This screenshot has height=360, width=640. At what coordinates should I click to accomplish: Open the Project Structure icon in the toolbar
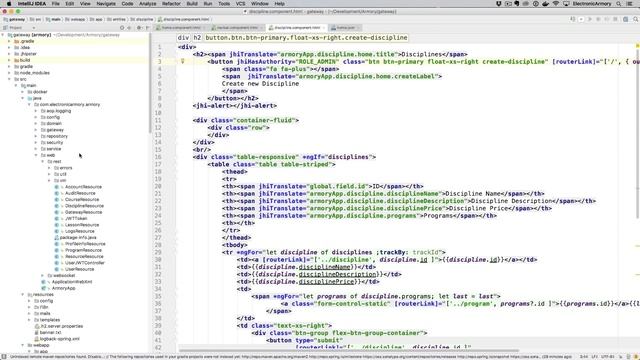(625, 19)
